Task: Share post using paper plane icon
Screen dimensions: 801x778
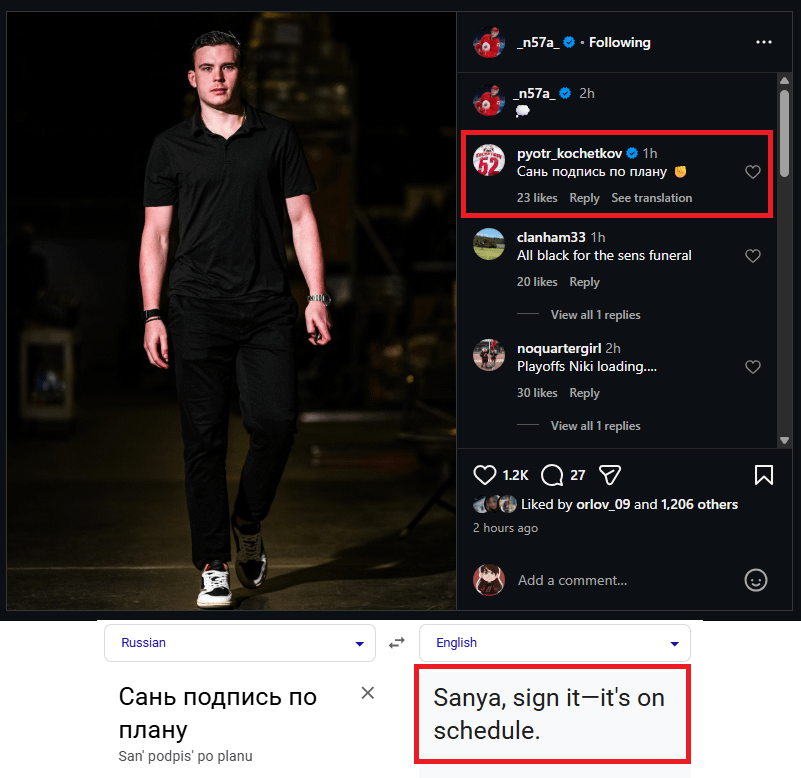Action: [x=611, y=474]
